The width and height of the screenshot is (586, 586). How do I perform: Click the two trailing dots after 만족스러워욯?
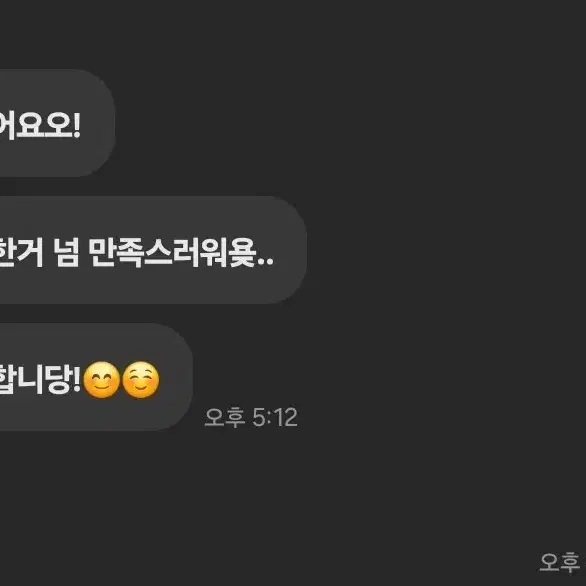point(266,262)
